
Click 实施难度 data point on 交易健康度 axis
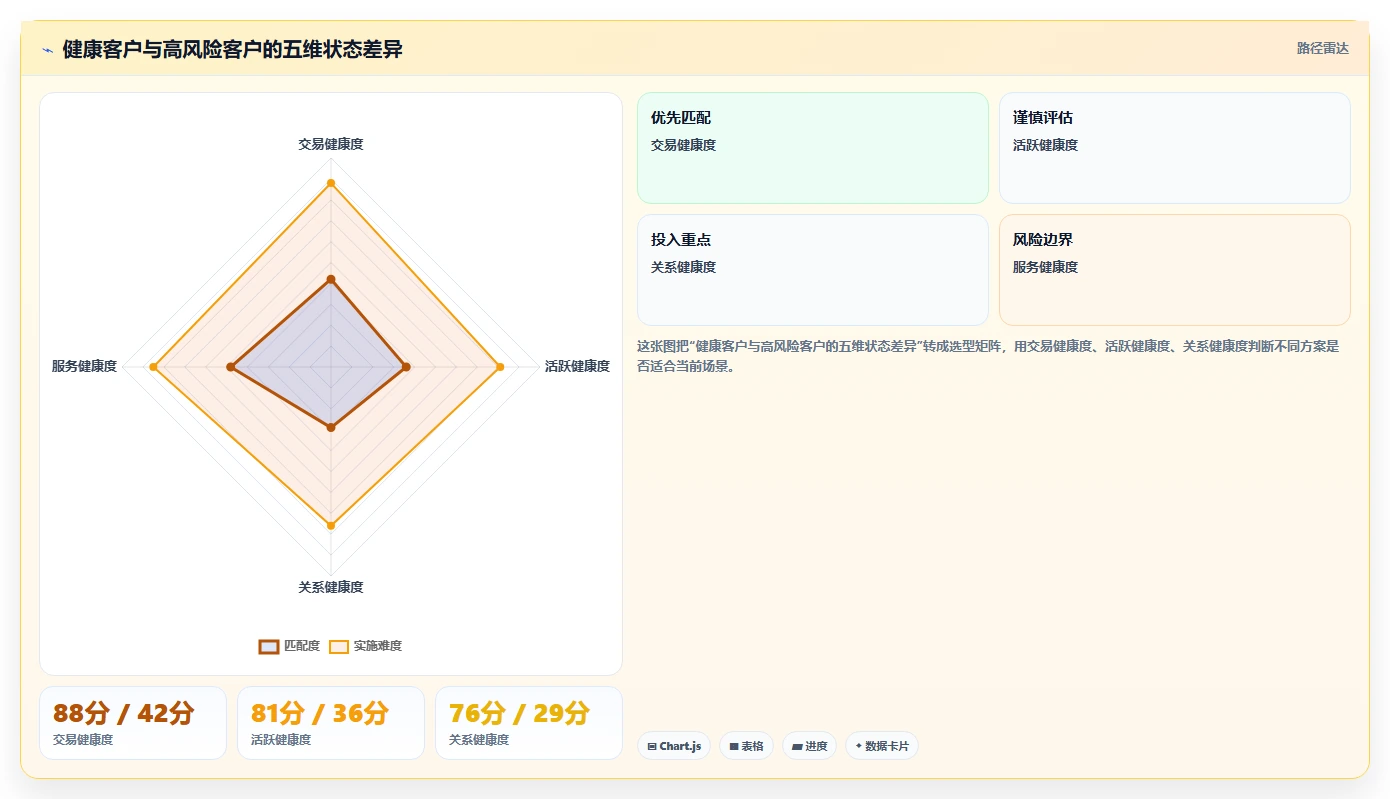tap(331, 183)
